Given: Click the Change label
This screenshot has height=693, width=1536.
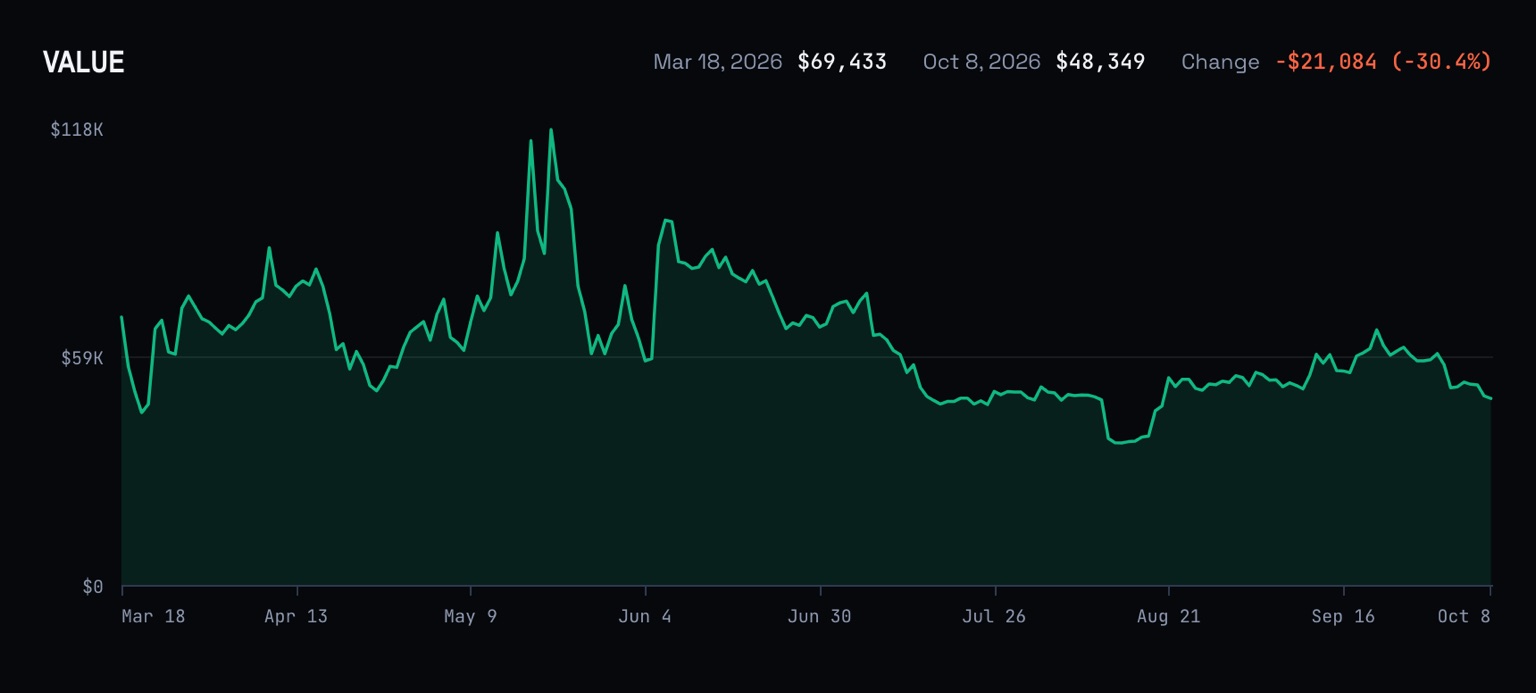Looking at the screenshot, I should pyautogui.click(x=1220, y=62).
